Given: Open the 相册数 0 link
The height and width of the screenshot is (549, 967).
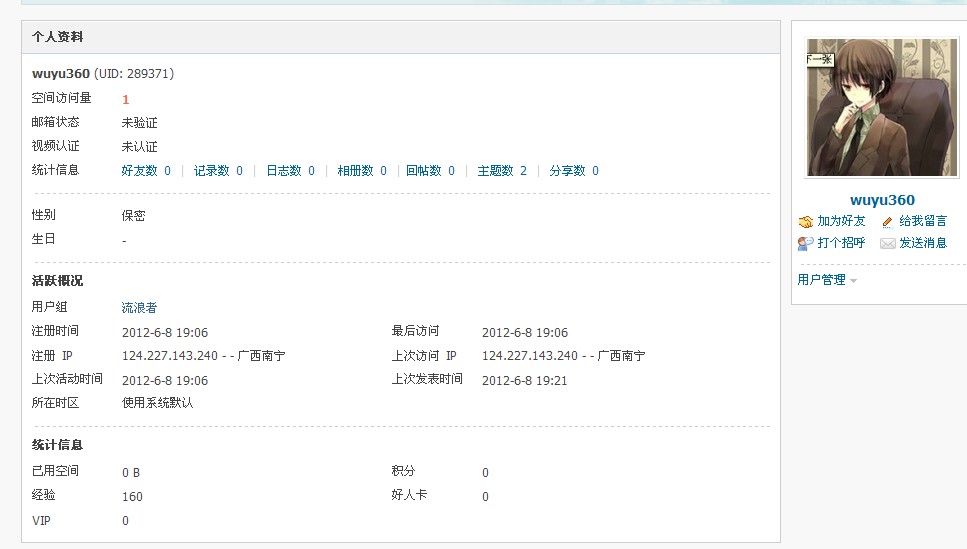Looking at the screenshot, I should [362, 170].
